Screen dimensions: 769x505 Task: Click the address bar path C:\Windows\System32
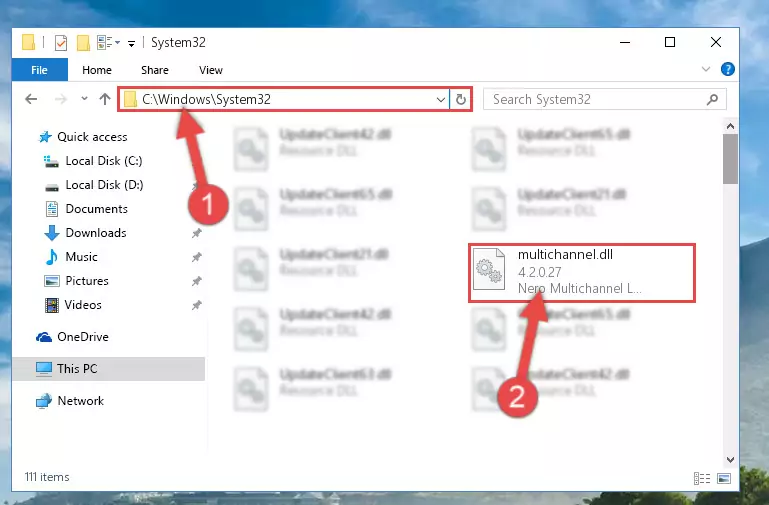(206, 100)
